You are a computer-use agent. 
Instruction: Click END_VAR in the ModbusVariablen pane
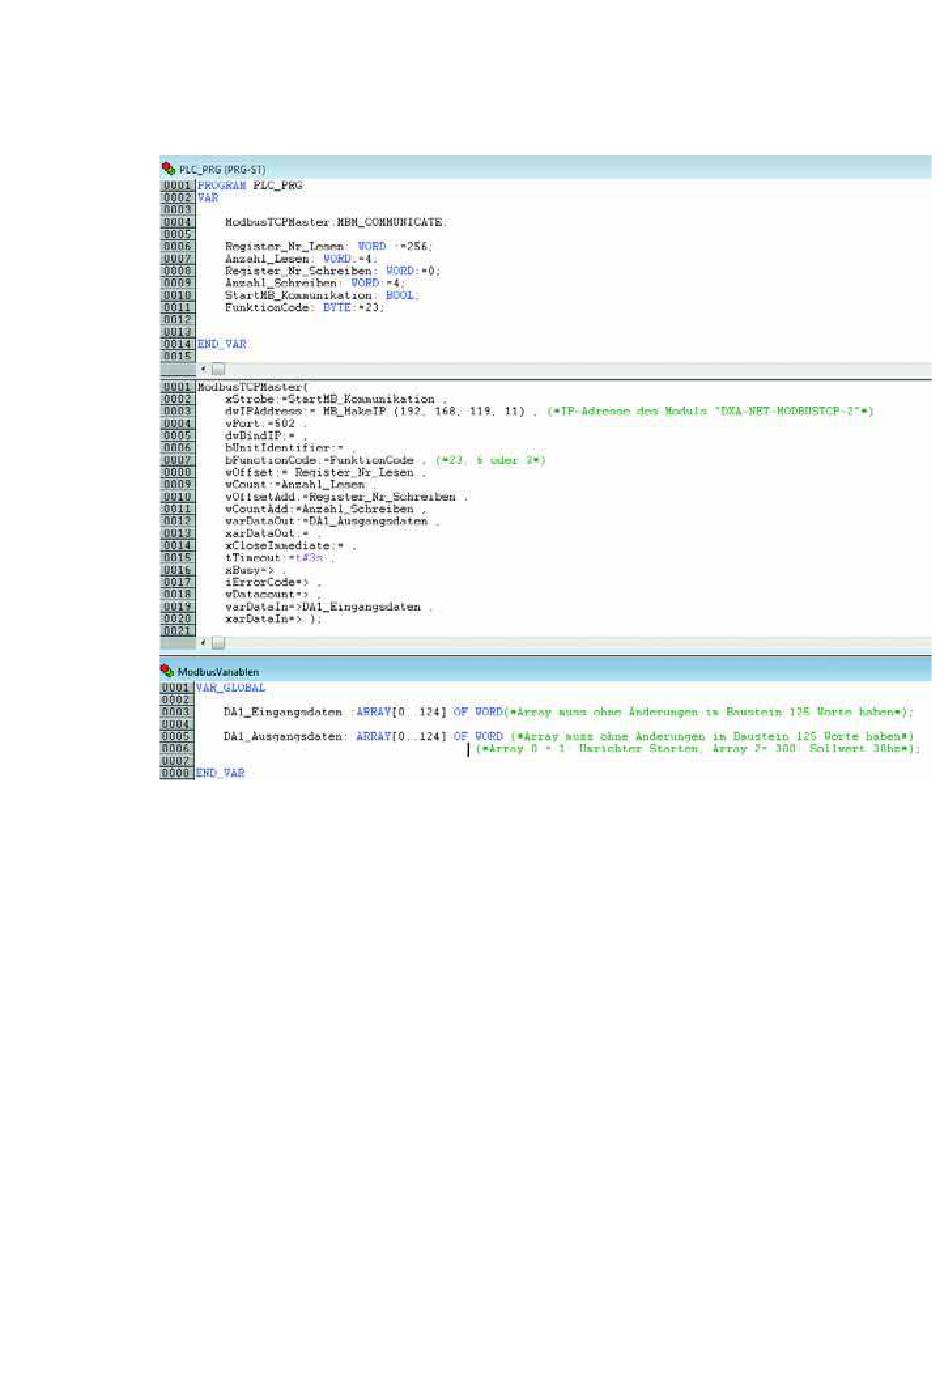tap(221, 773)
